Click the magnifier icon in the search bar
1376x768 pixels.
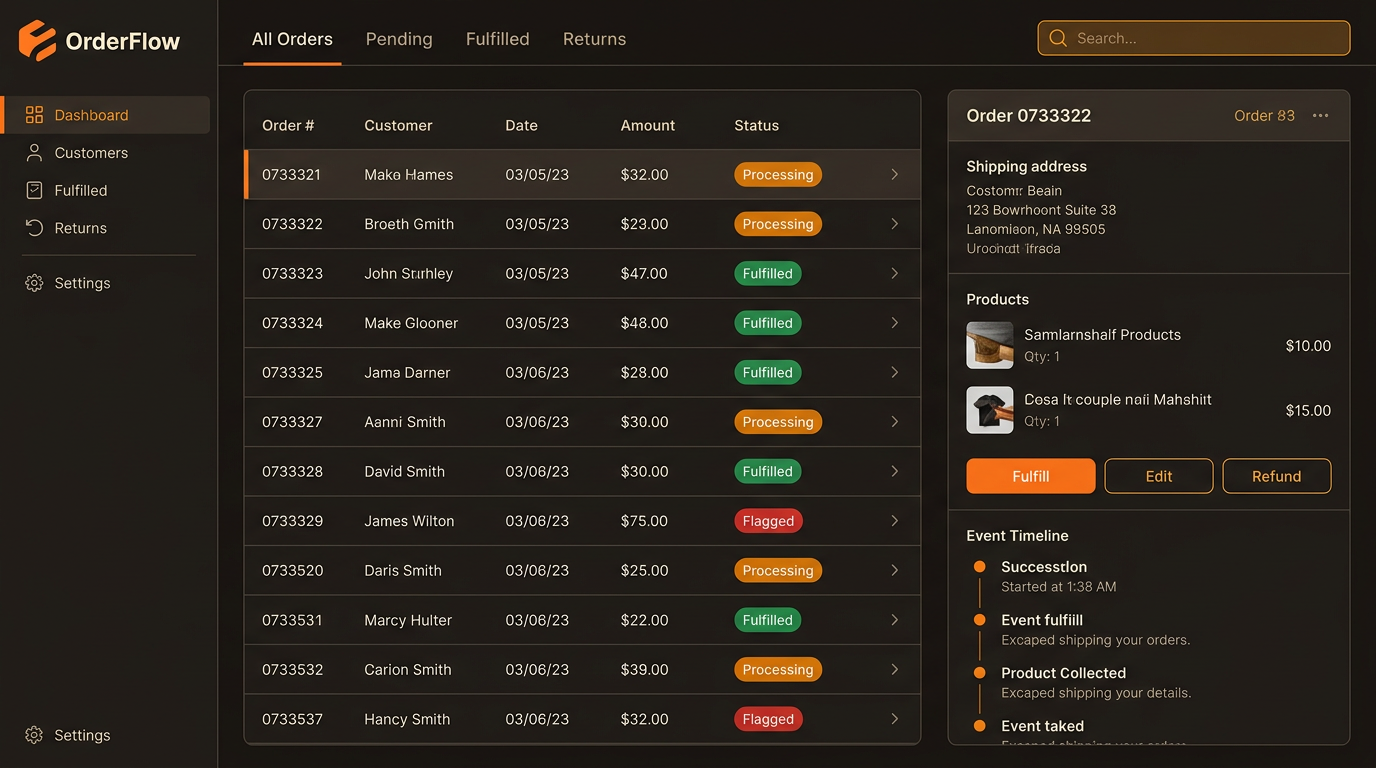[x=1058, y=38]
